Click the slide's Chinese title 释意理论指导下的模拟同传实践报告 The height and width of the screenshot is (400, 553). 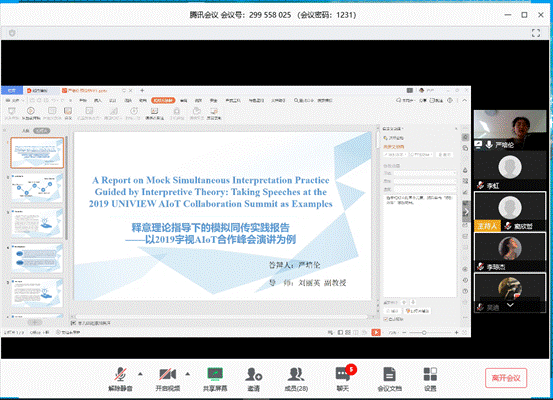point(211,227)
